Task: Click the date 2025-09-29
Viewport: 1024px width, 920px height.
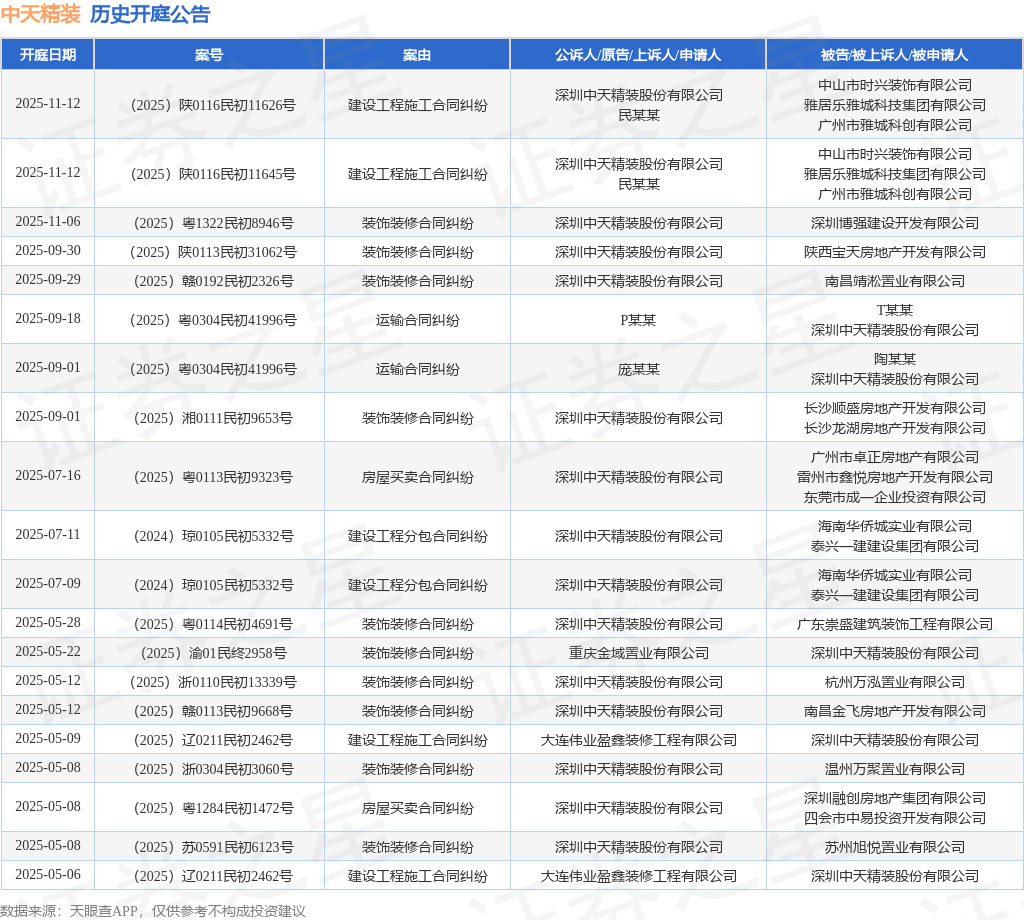Action: 48,279
